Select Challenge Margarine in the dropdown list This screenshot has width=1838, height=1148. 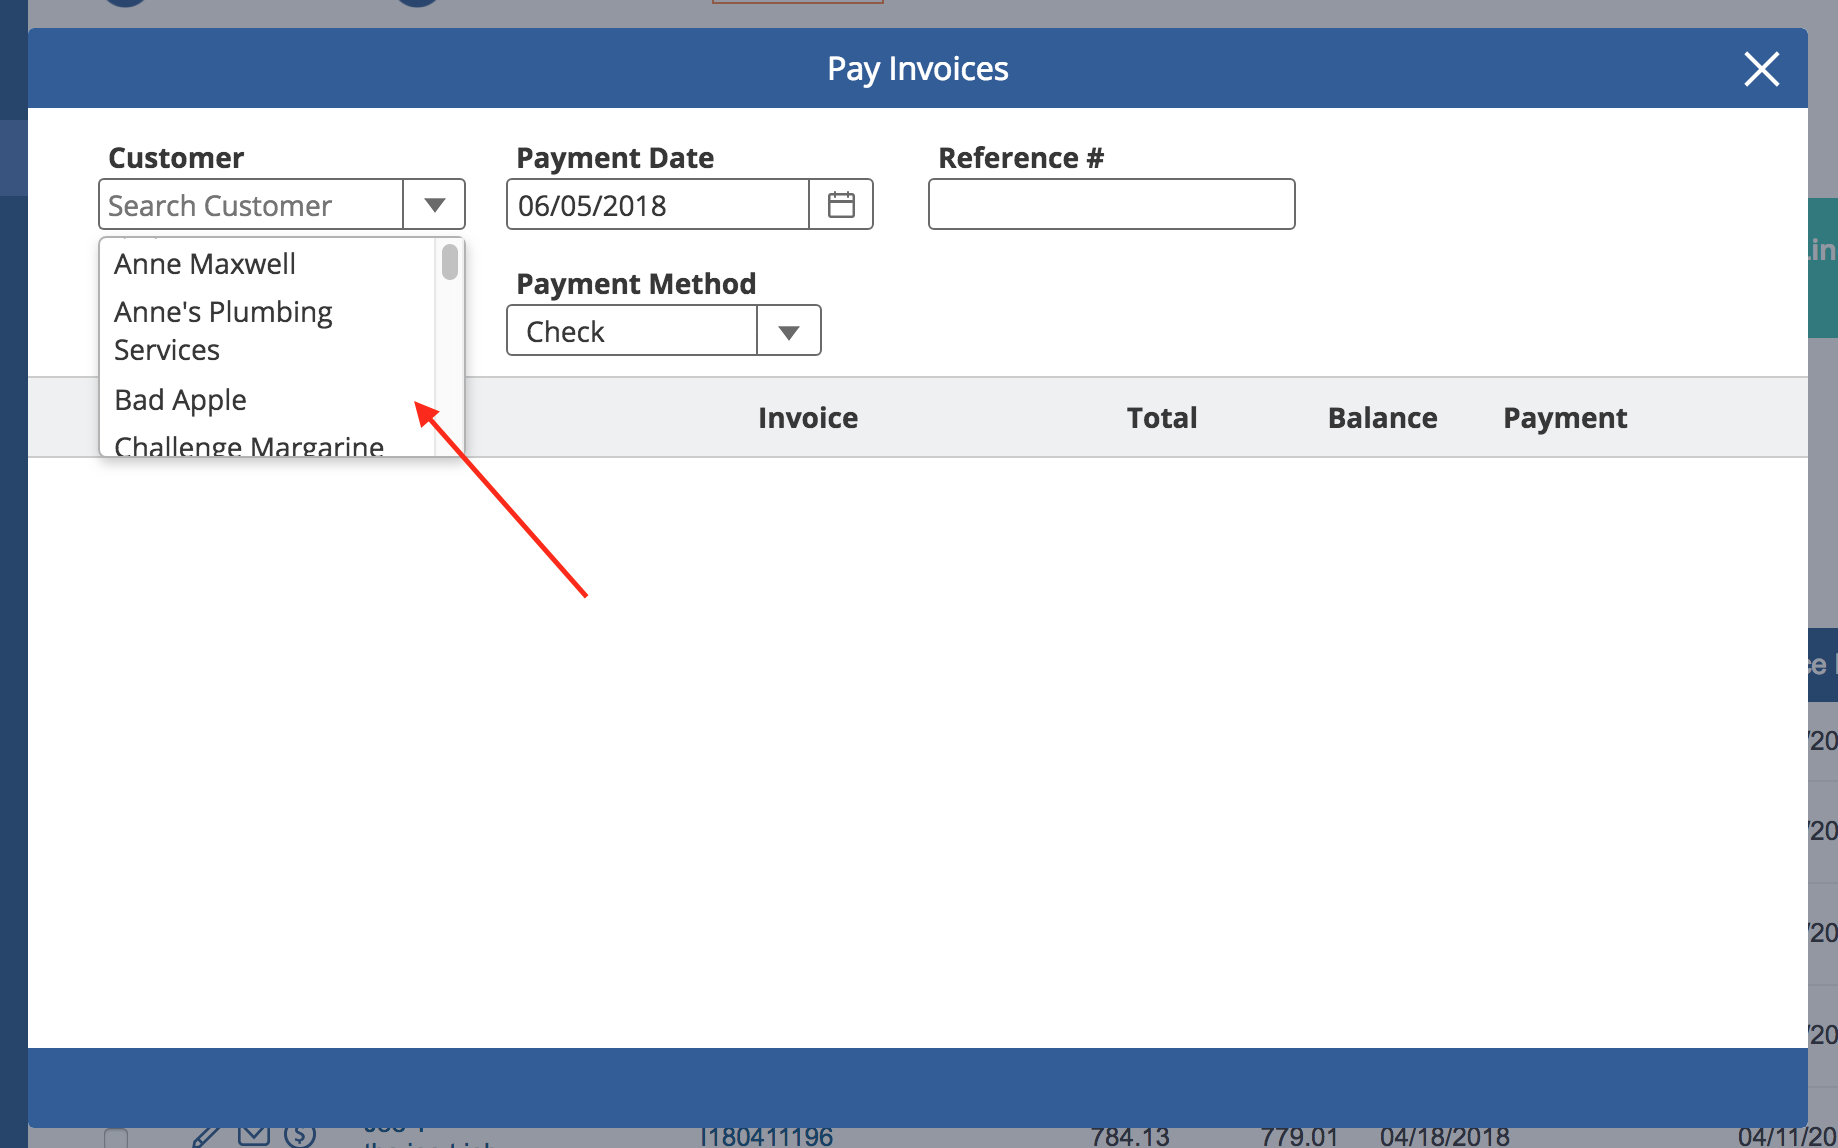(x=249, y=445)
